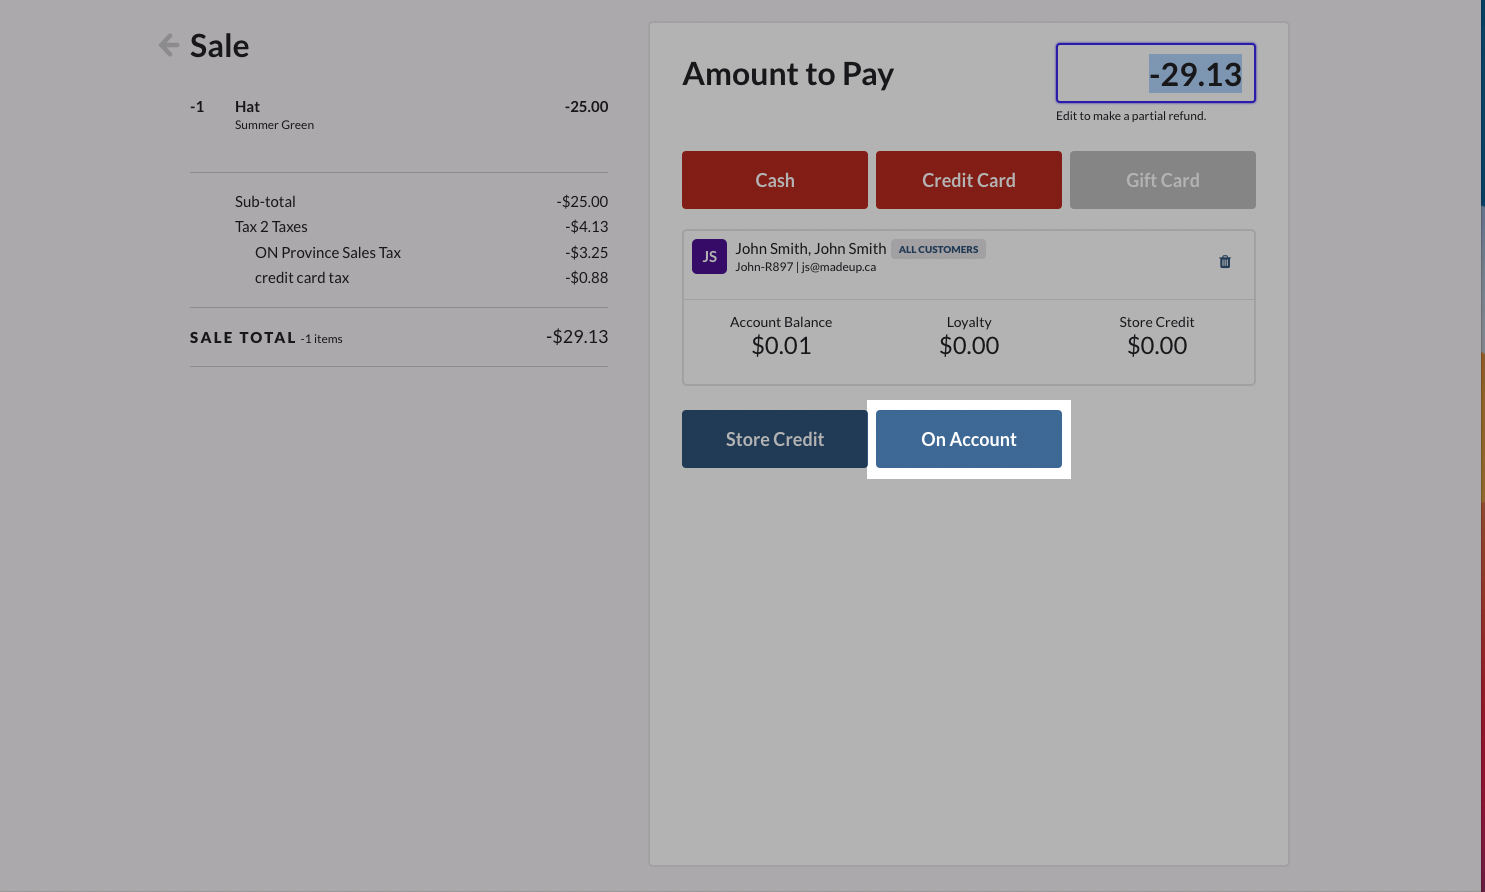The image size is (1485, 892).
Task: Select the Cash payment button
Action: 774,180
